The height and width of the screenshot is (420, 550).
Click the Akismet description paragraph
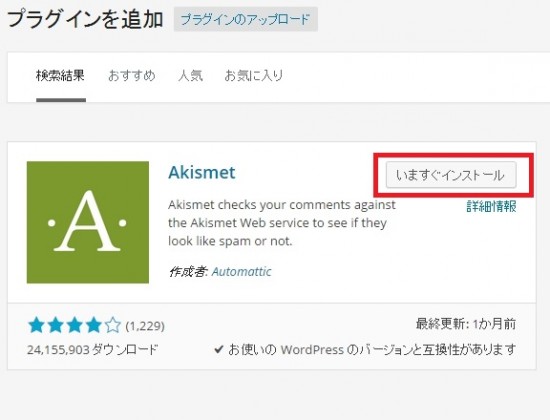click(282, 223)
